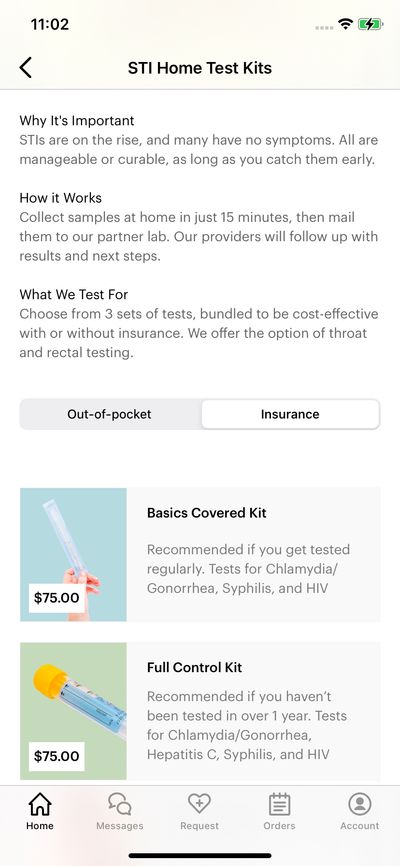Select the Insurance pricing option
This screenshot has width=400, height=866.
point(290,414)
